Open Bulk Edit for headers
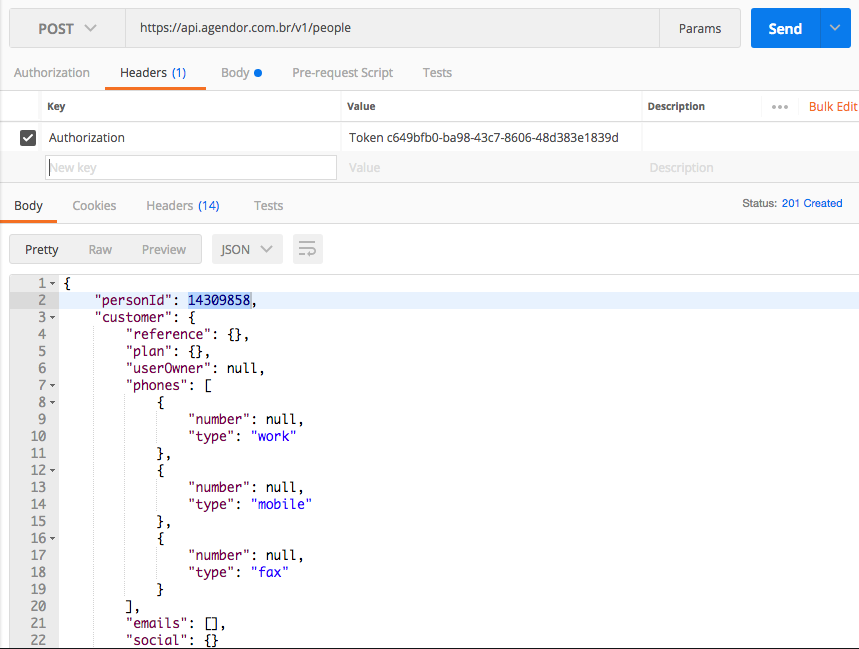Screen dimensions: 859x649 833,107
